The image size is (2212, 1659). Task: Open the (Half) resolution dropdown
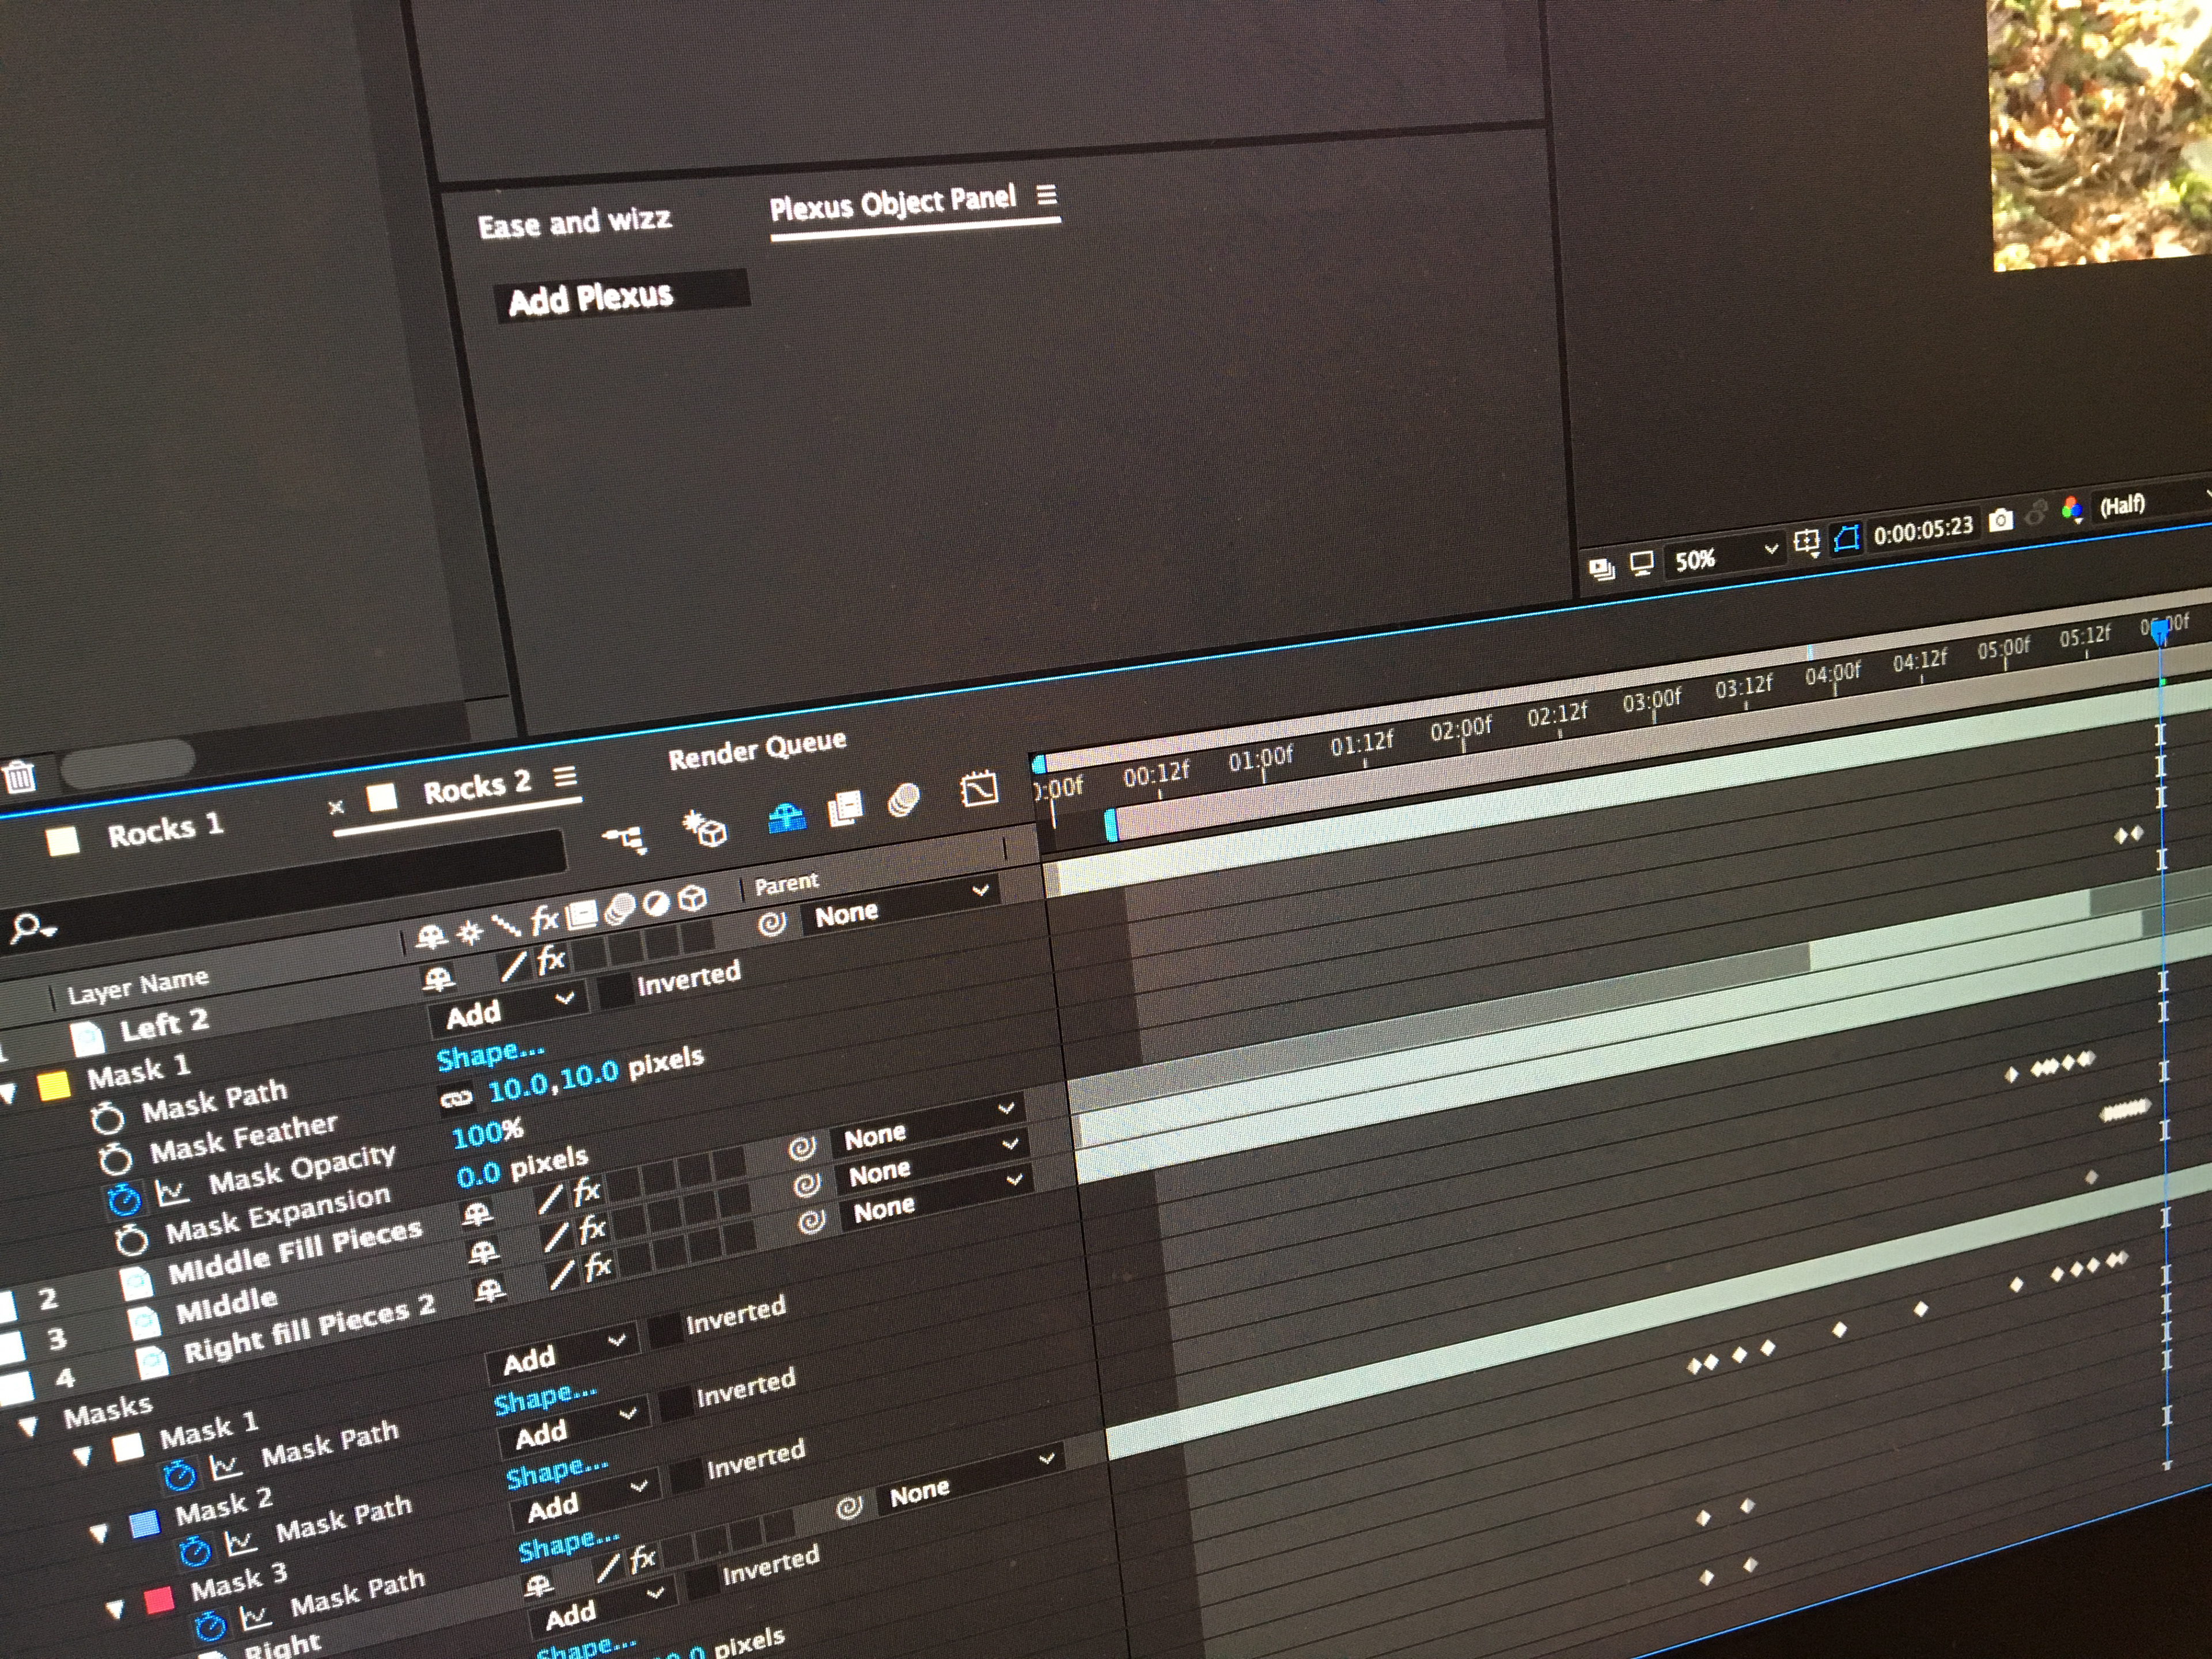pyautogui.click(x=2152, y=501)
